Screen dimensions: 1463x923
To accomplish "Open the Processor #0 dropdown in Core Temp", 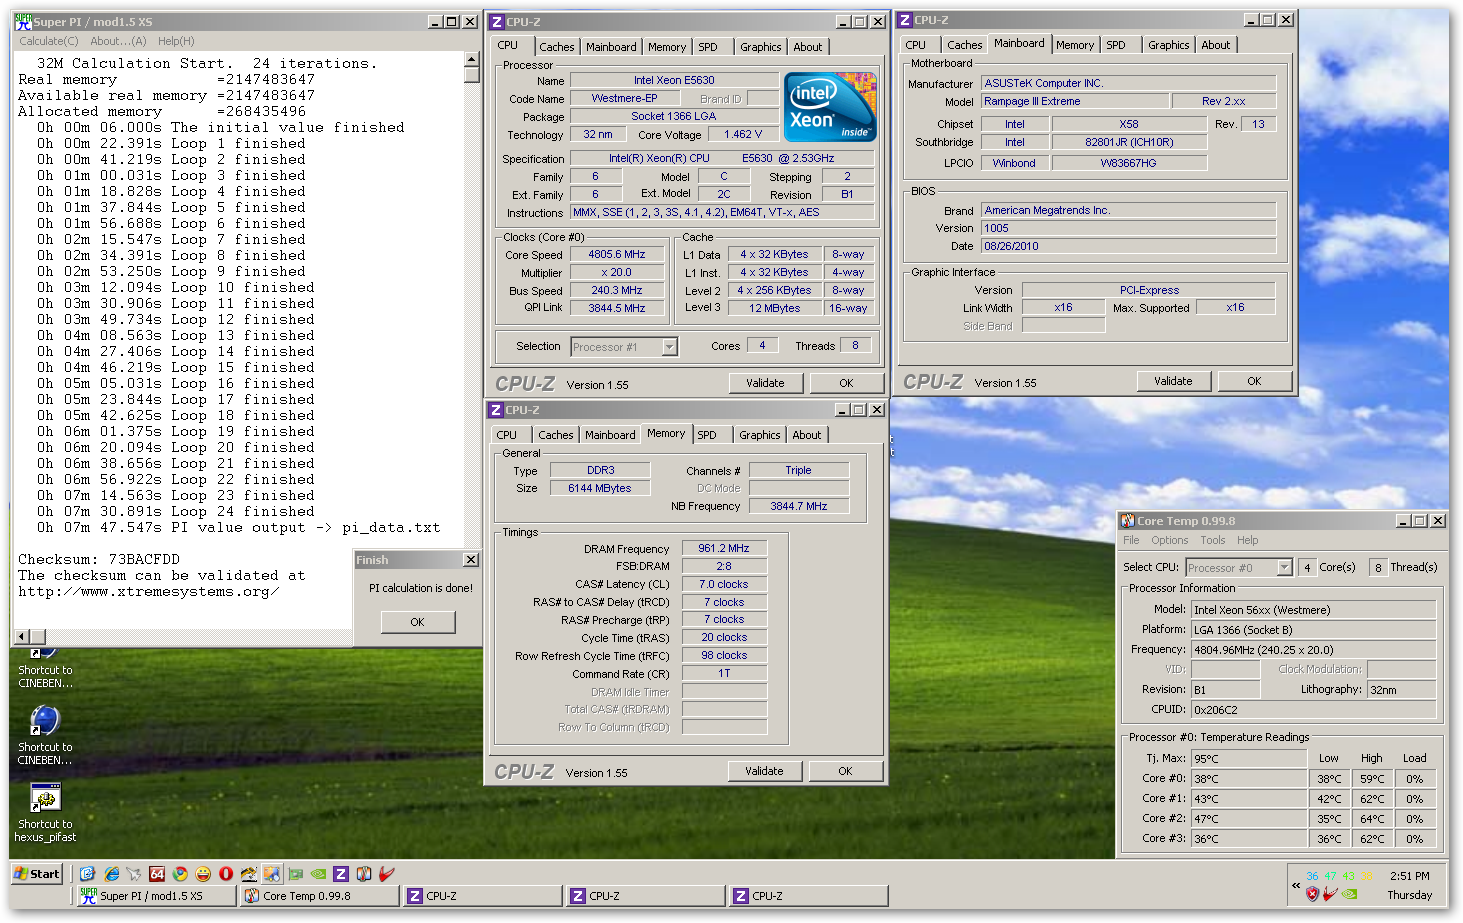I will click(x=1284, y=567).
